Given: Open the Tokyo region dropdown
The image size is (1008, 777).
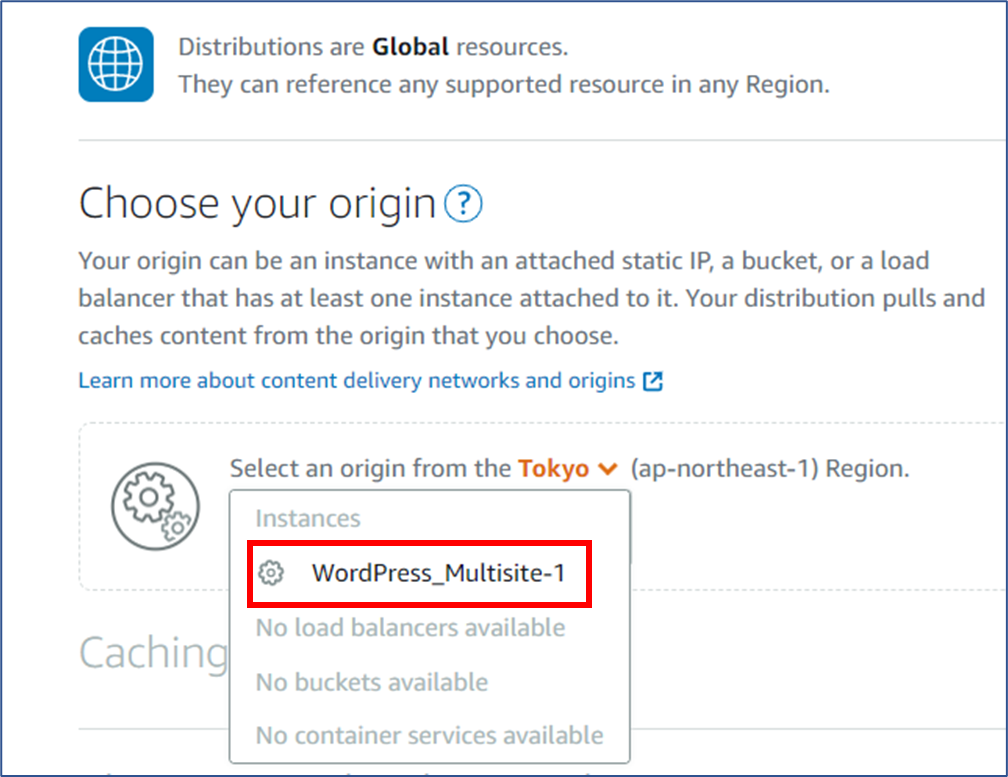Looking at the screenshot, I should [x=568, y=469].
